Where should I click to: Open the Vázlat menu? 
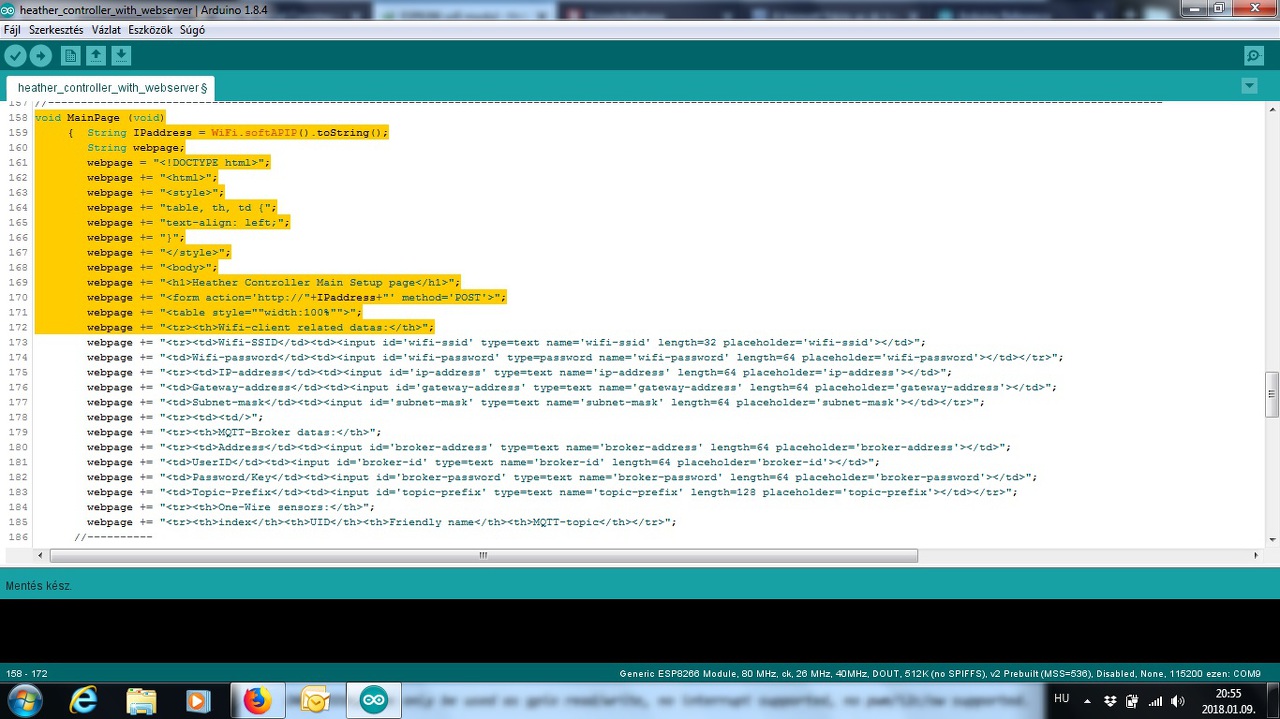[106, 30]
